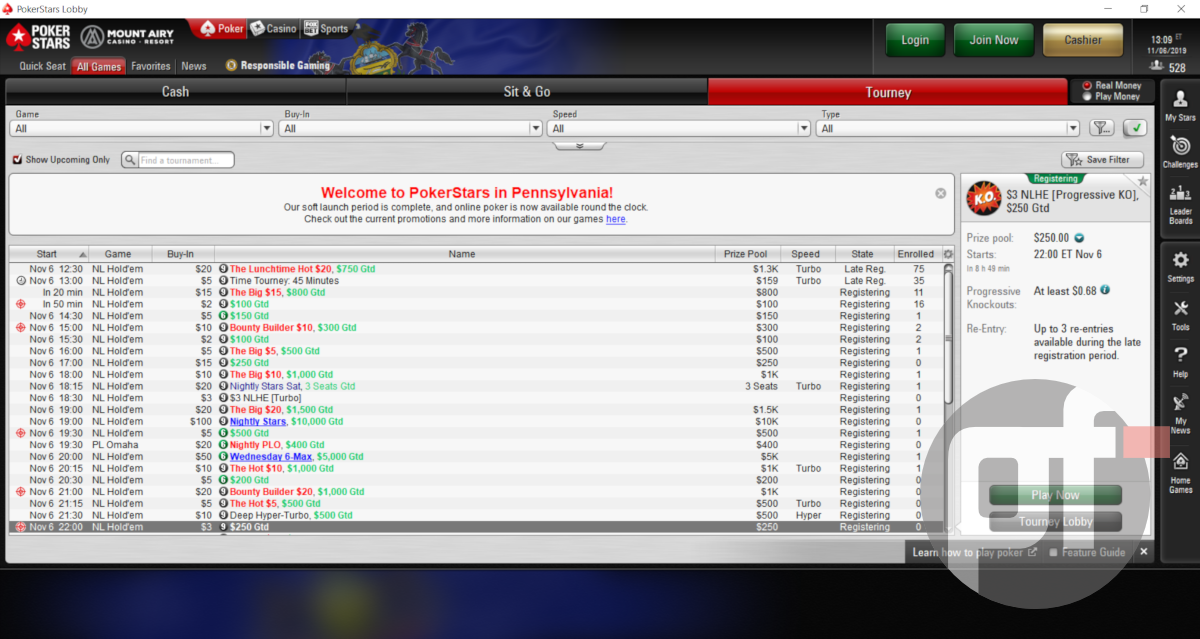This screenshot has width=1200, height=639.
Task: Click the bounty icon on In 50 min row
Action: pos(21,304)
